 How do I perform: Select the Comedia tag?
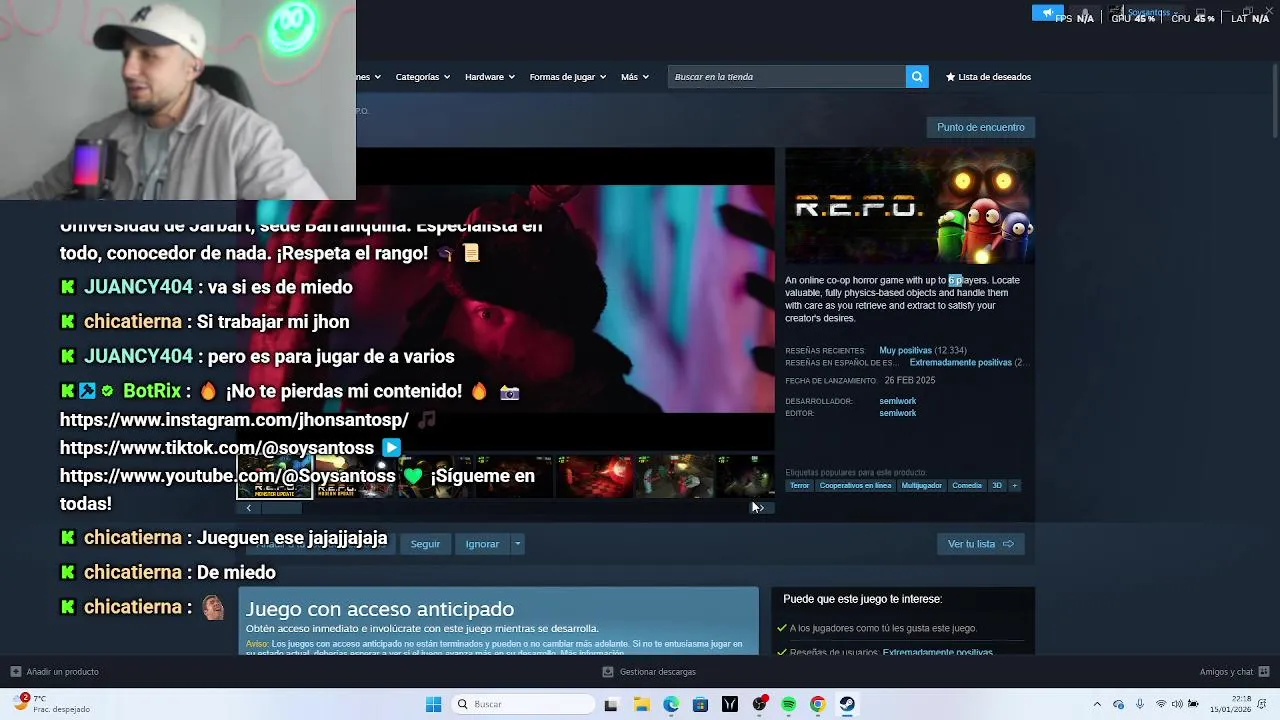click(x=967, y=486)
